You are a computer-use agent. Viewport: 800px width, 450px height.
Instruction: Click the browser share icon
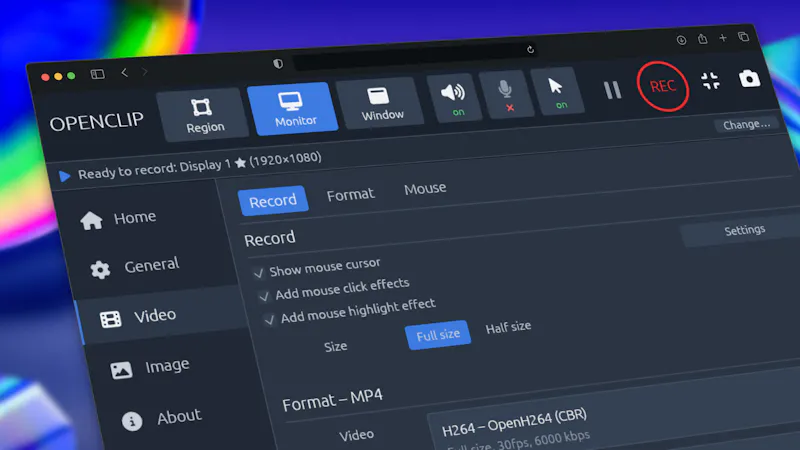coord(703,39)
